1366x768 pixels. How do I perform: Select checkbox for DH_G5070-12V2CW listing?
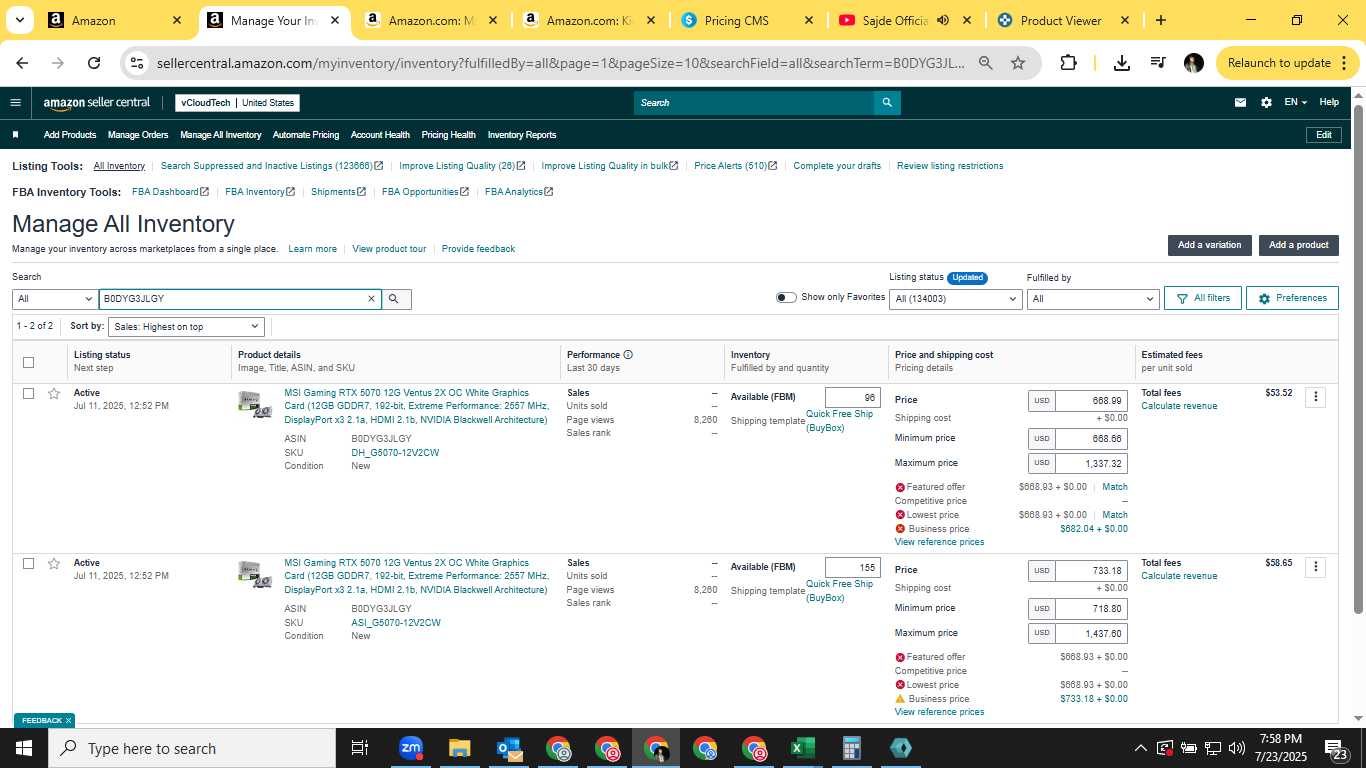point(28,393)
